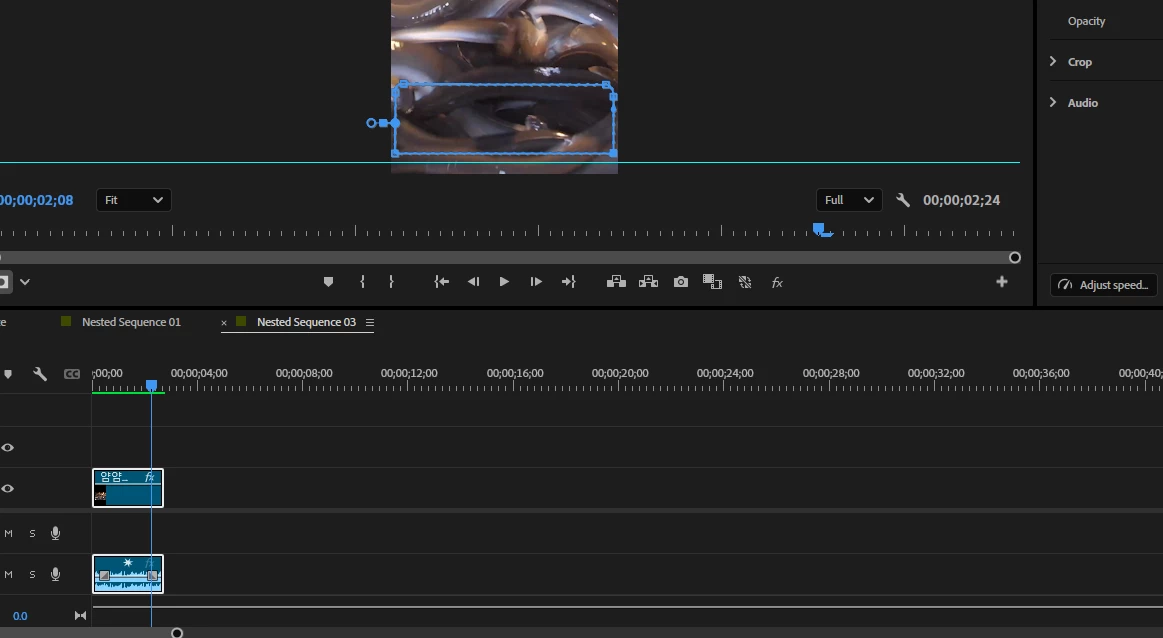Mute the upper audio track
The width and height of the screenshot is (1163, 638).
pos(8,533)
